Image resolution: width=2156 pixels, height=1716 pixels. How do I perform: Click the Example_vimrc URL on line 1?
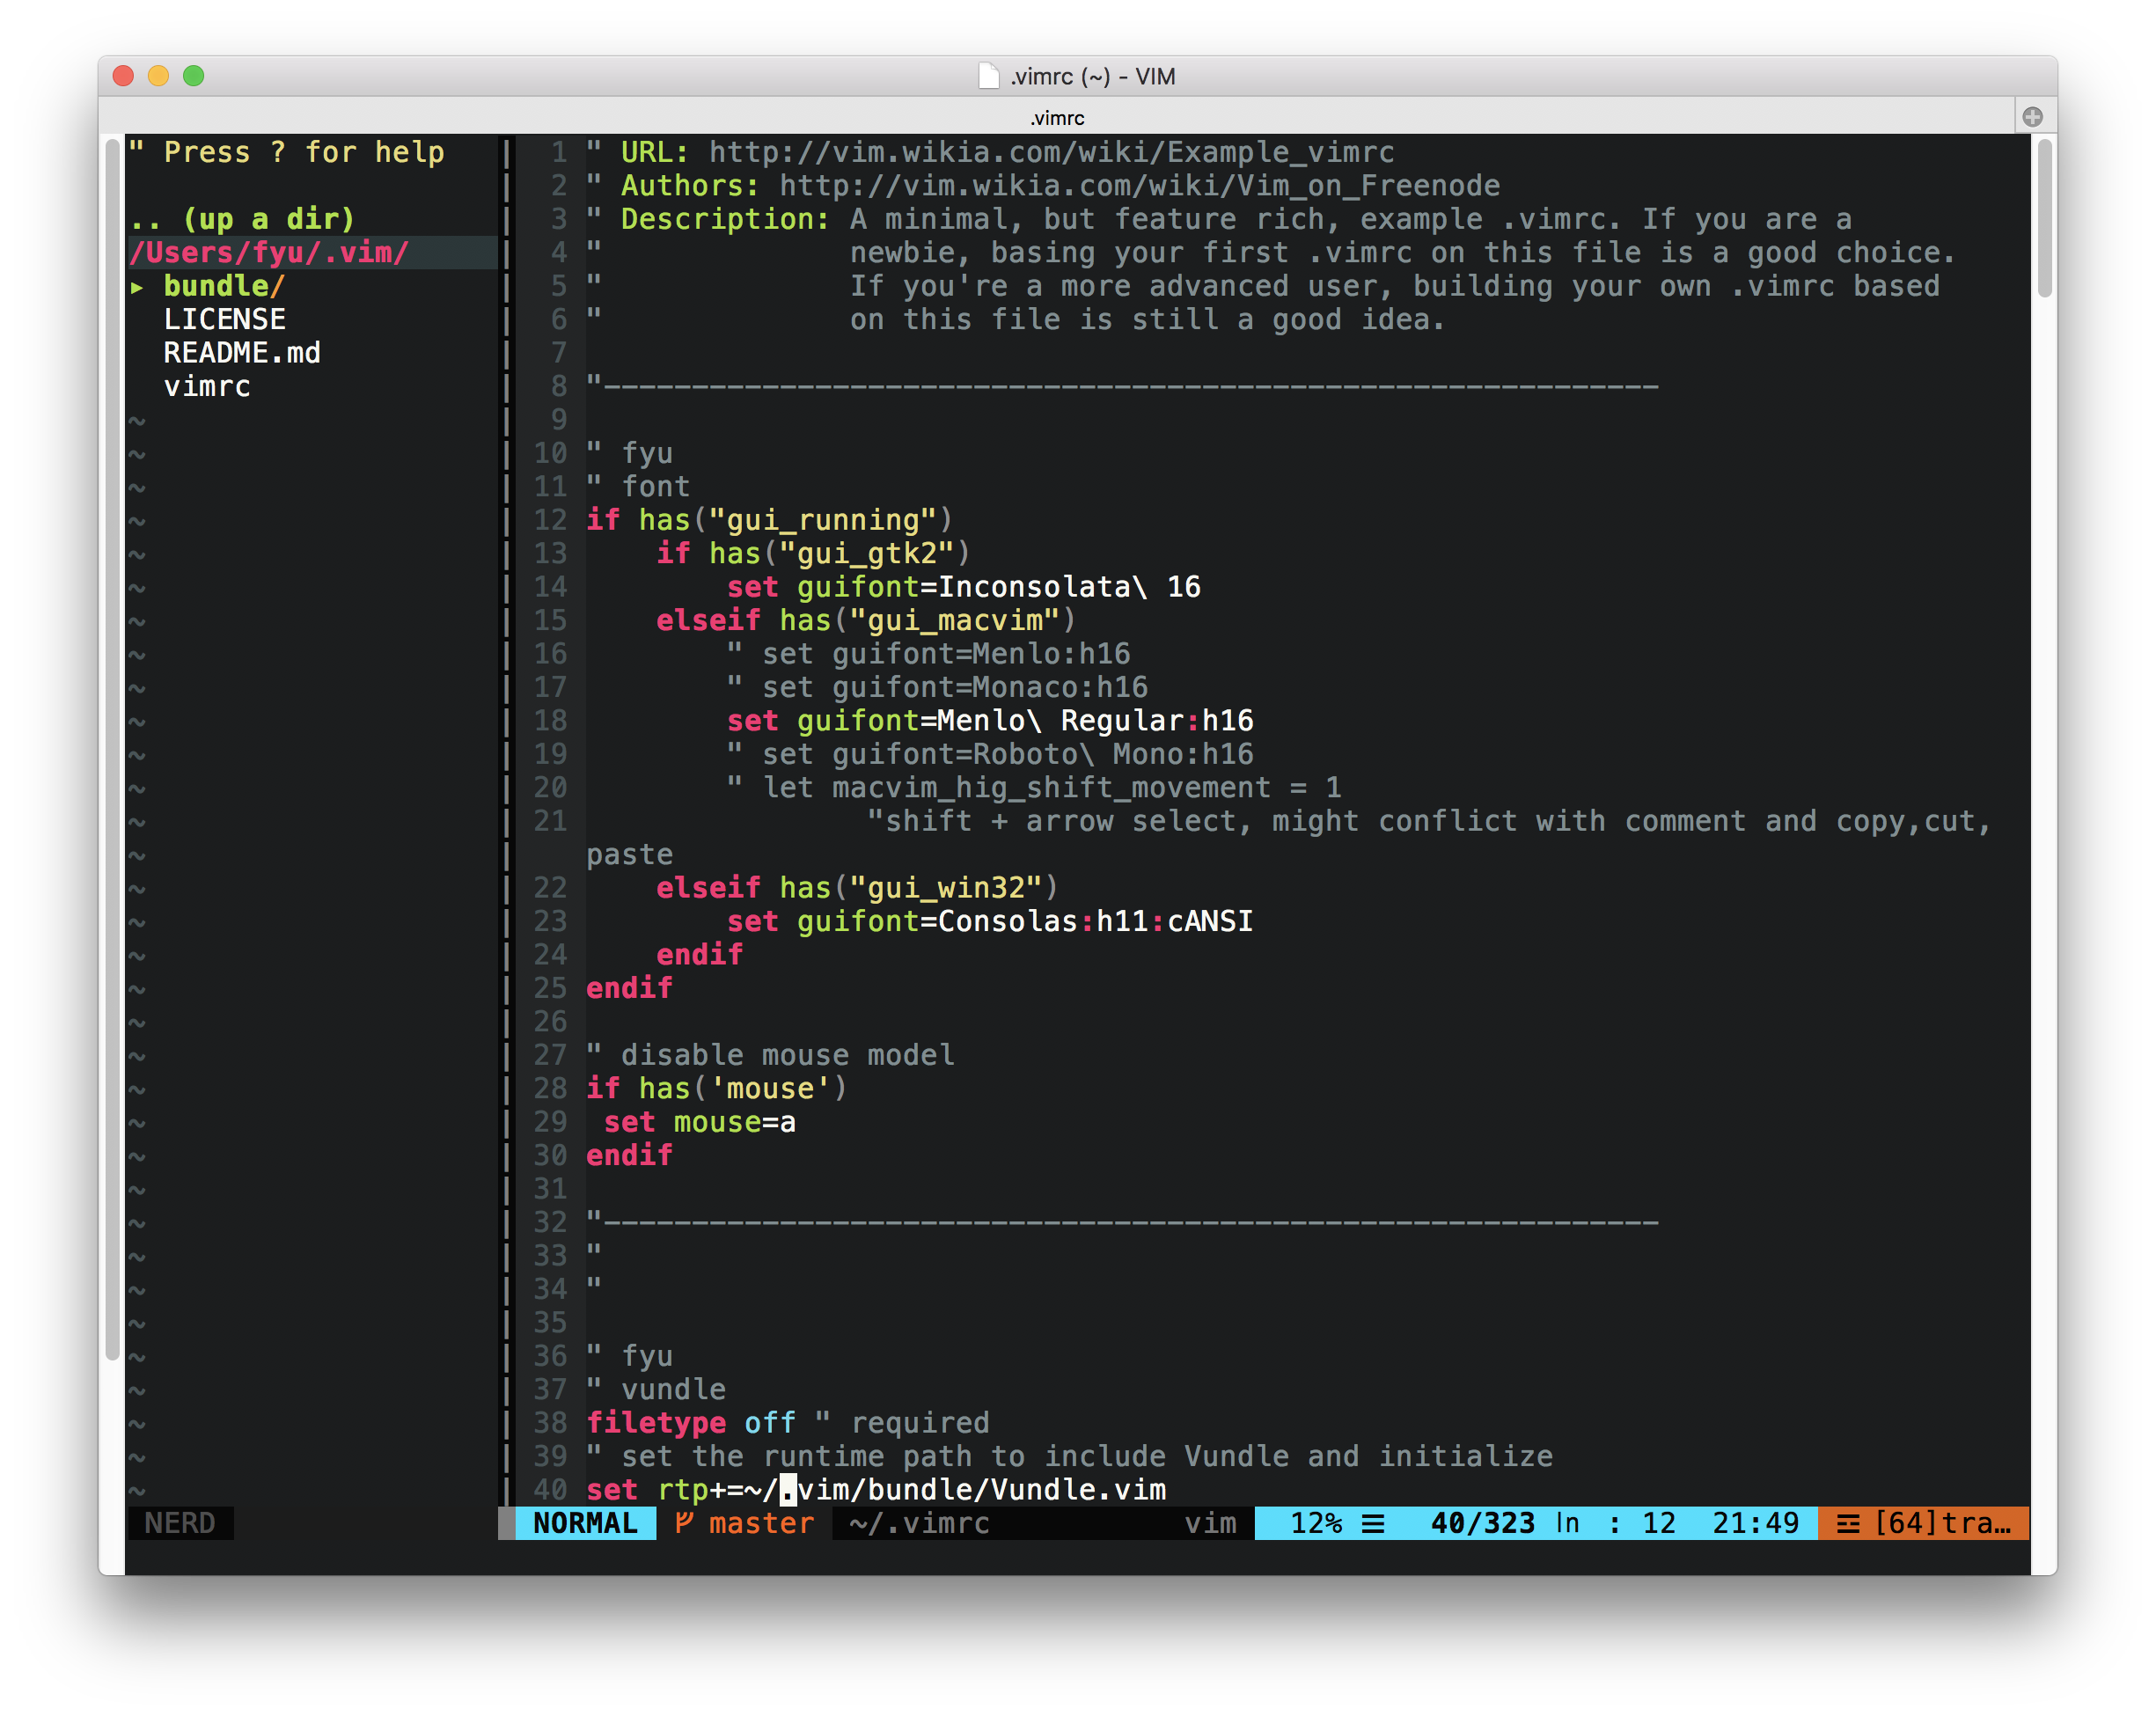pos(1050,152)
